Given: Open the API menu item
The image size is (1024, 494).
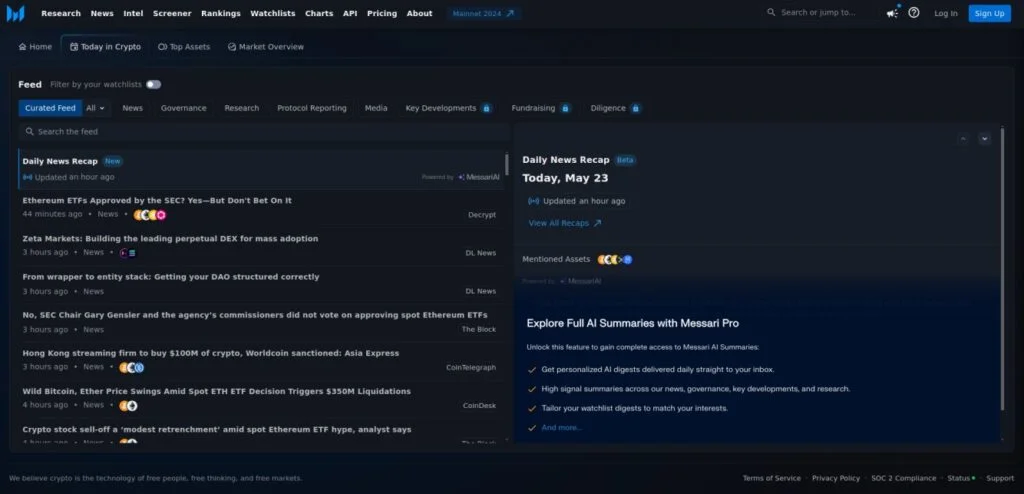Looking at the screenshot, I should tap(350, 13).
